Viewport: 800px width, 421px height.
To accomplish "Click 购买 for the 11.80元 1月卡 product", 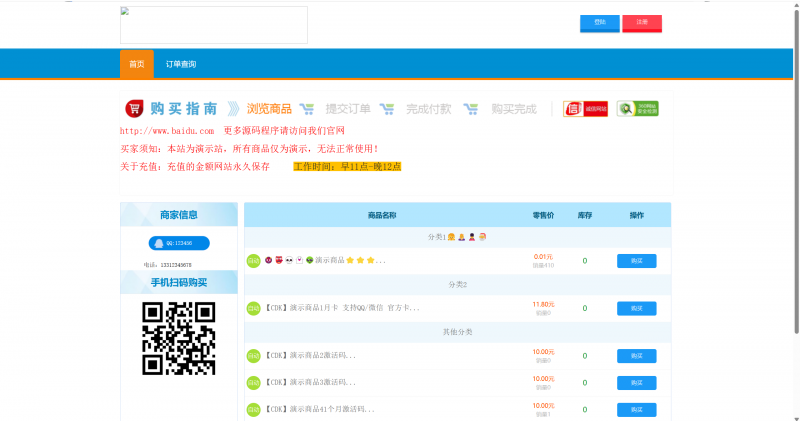I will [x=636, y=308].
